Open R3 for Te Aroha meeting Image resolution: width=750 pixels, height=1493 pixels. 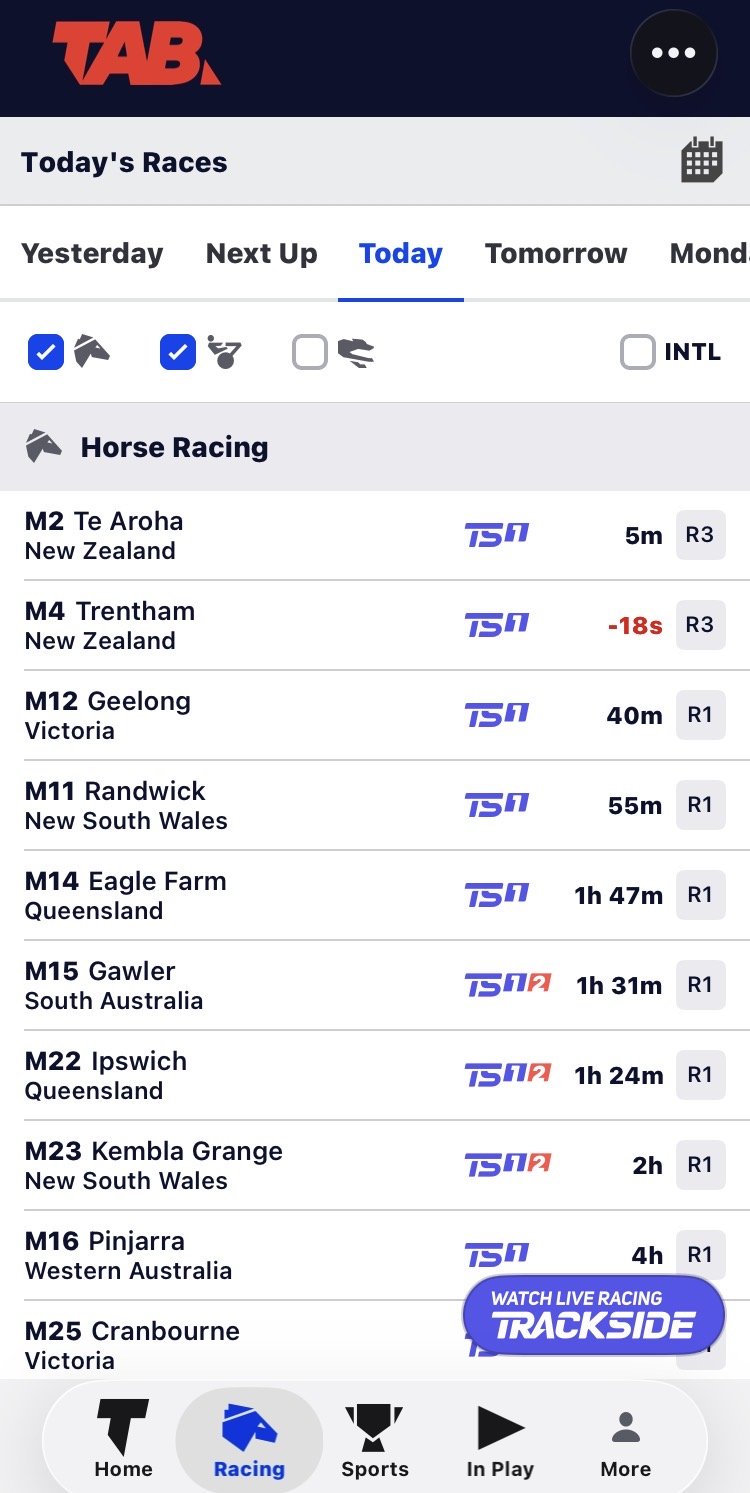(x=700, y=535)
